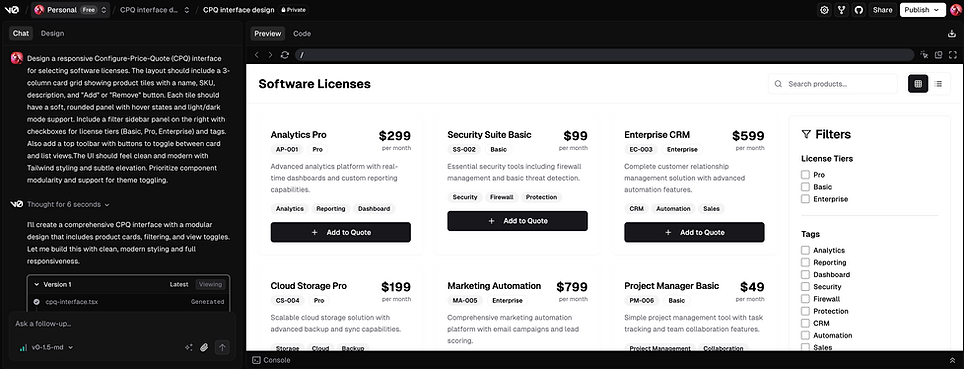Switch to the Code tab
This screenshot has width=964, height=369.
point(302,34)
